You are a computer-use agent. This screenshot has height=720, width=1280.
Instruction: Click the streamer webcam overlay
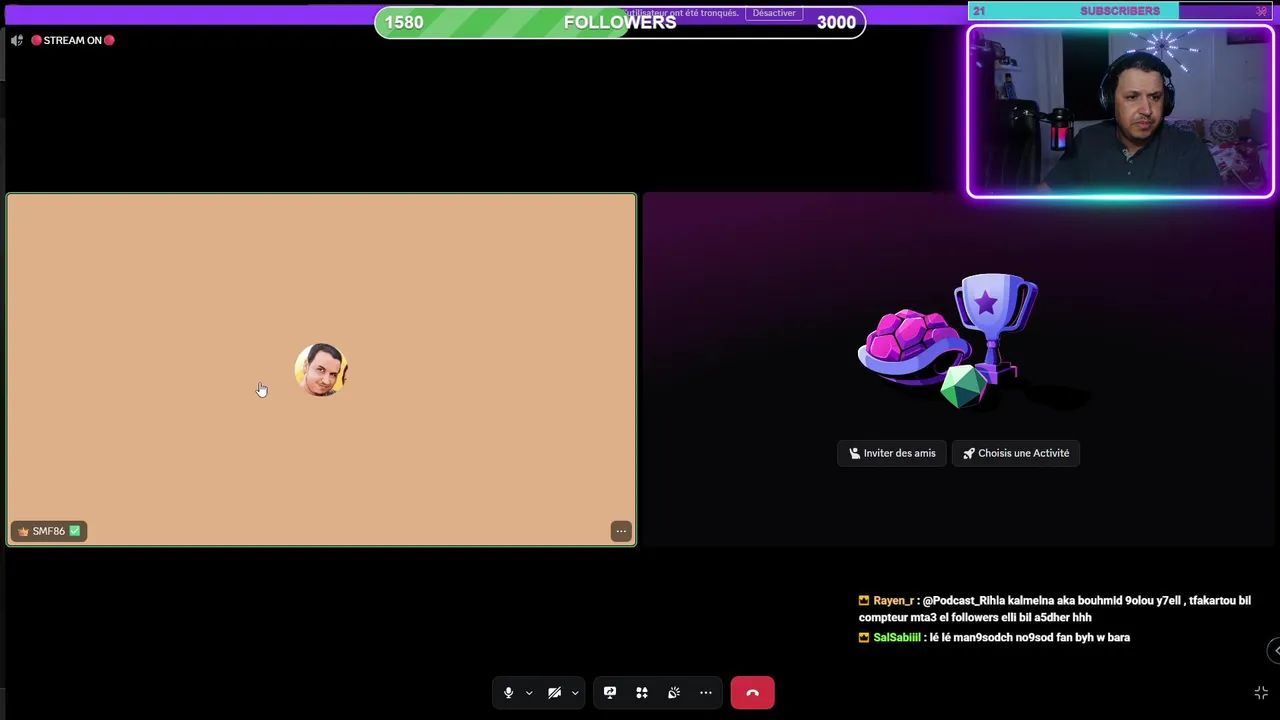1120,111
